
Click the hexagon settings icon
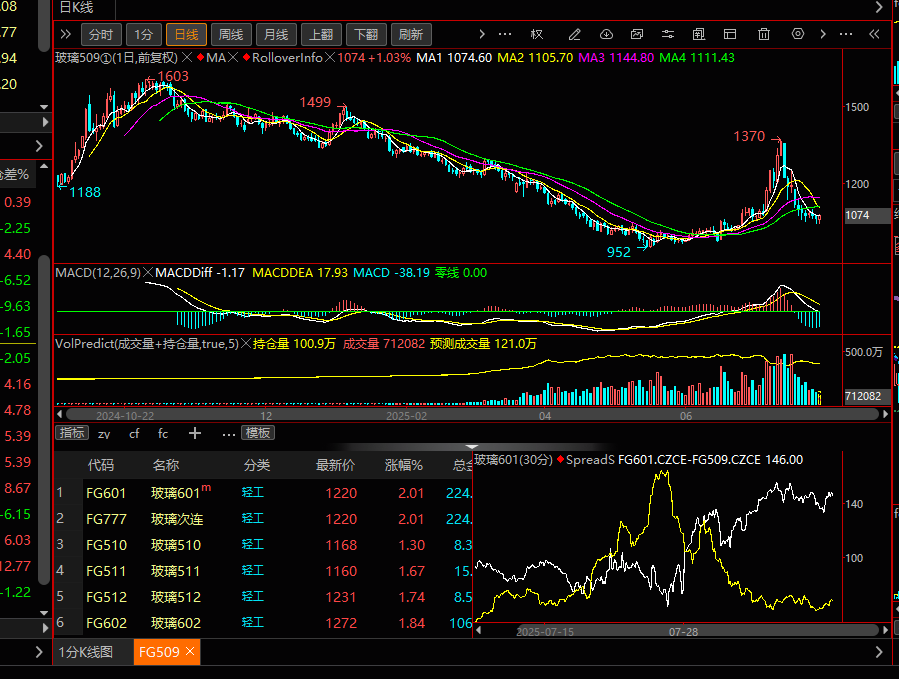pos(797,34)
